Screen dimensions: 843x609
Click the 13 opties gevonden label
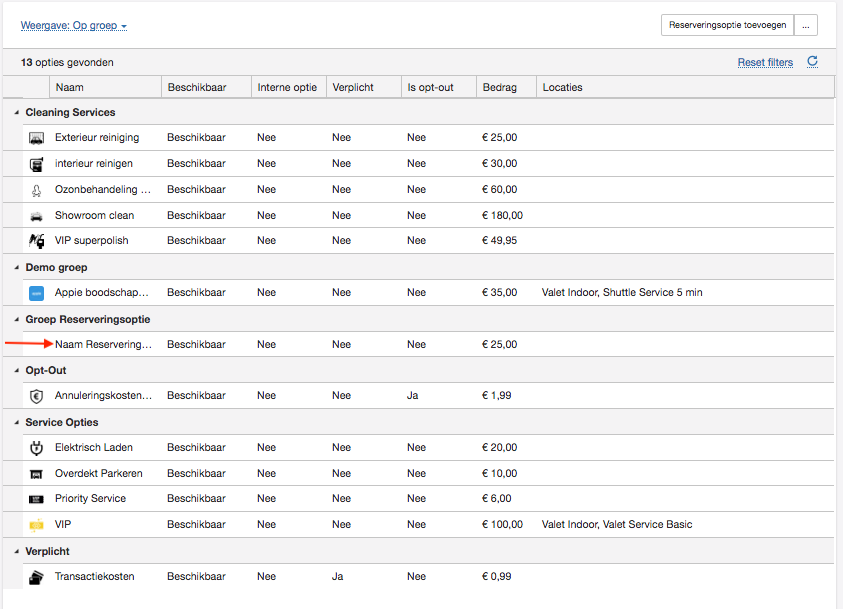point(67,62)
